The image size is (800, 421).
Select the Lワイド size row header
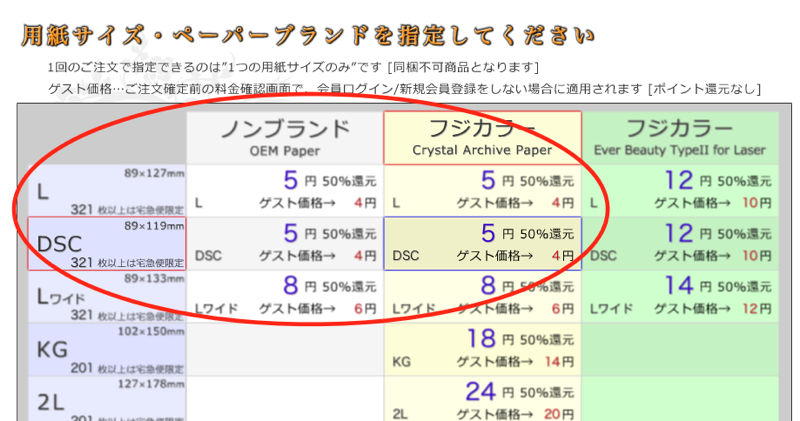click(x=107, y=296)
